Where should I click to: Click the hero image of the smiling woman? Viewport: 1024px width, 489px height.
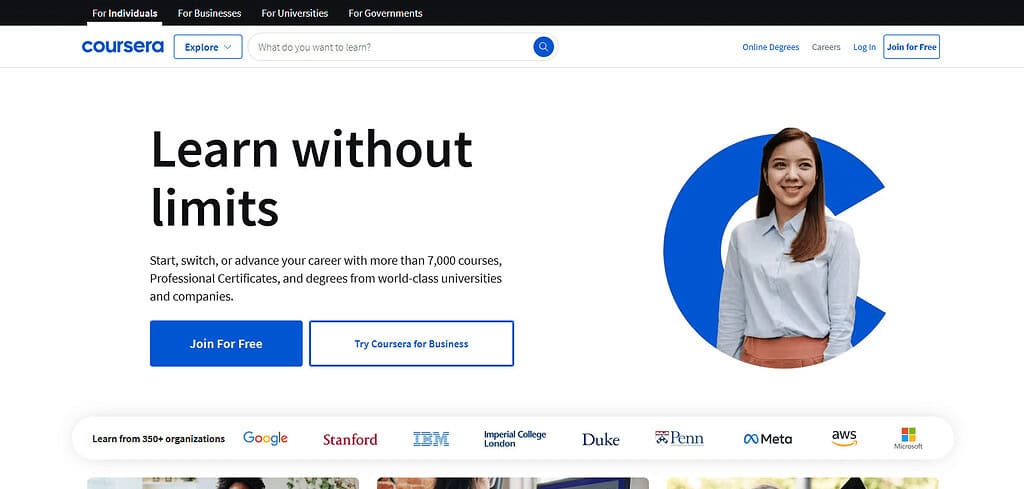coord(775,248)
